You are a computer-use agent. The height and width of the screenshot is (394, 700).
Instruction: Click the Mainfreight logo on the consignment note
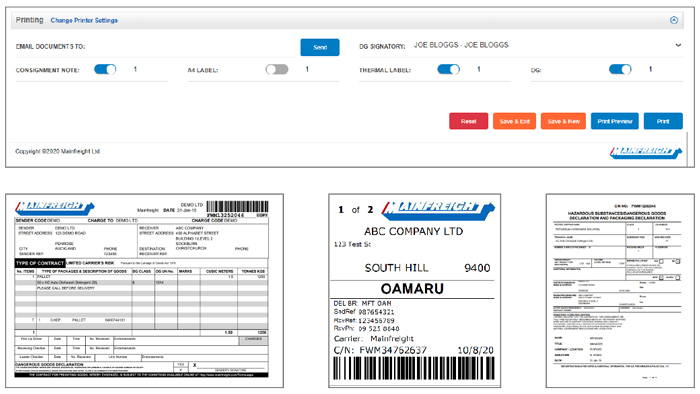(54, 207)
